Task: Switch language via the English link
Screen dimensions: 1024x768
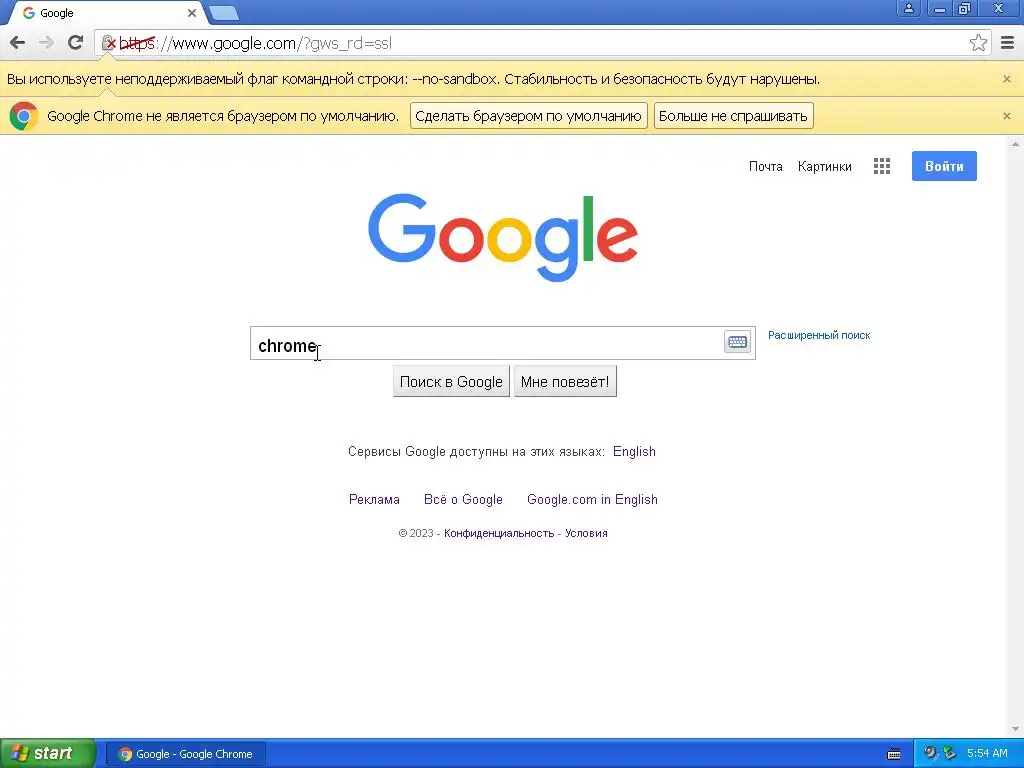Action: click(634, 452)
